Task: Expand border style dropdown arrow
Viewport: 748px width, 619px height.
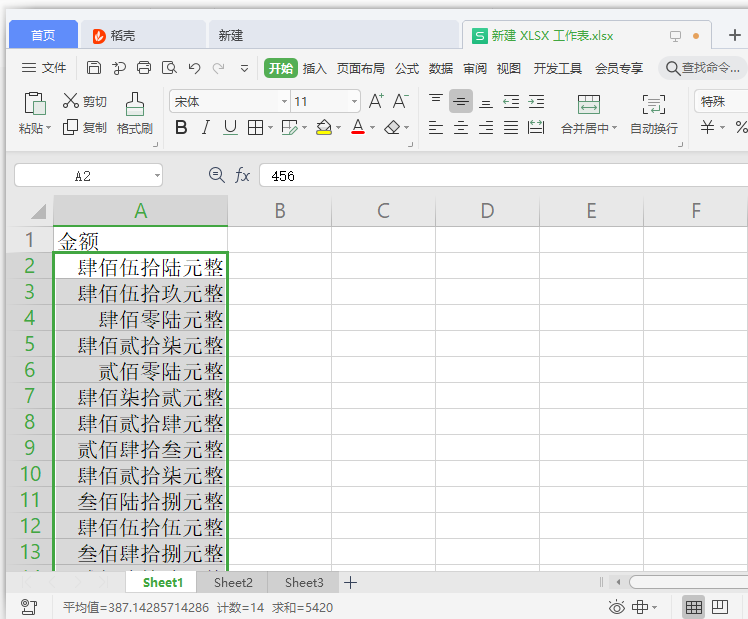Action: (270, 127)
